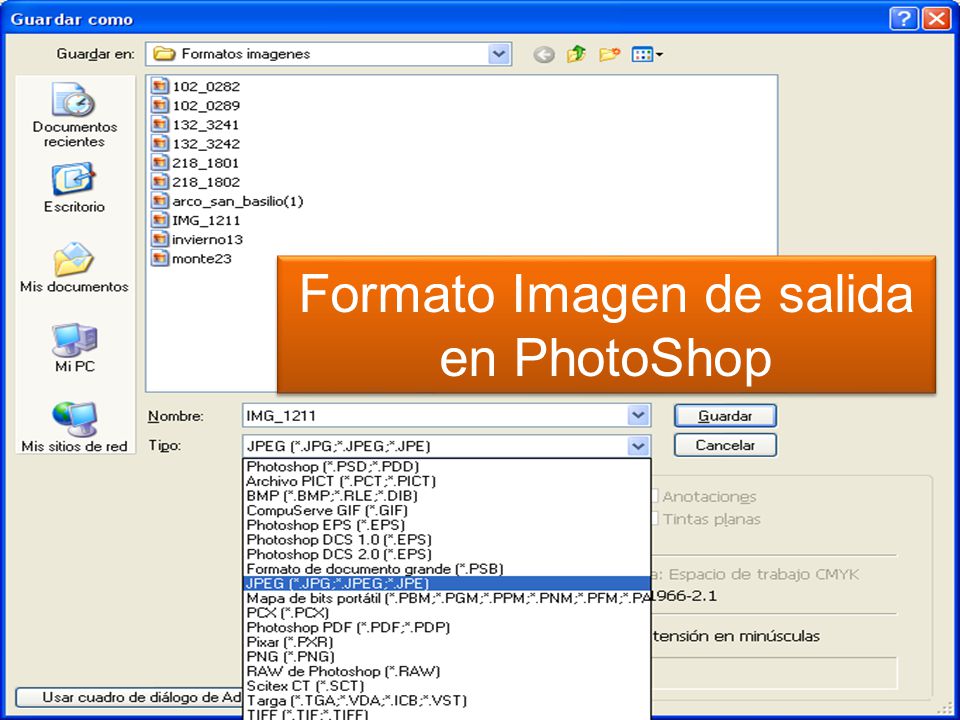The image size is (960, 720).
Task: Select the file icon next to 218_1801
Action: coord(160,162)
